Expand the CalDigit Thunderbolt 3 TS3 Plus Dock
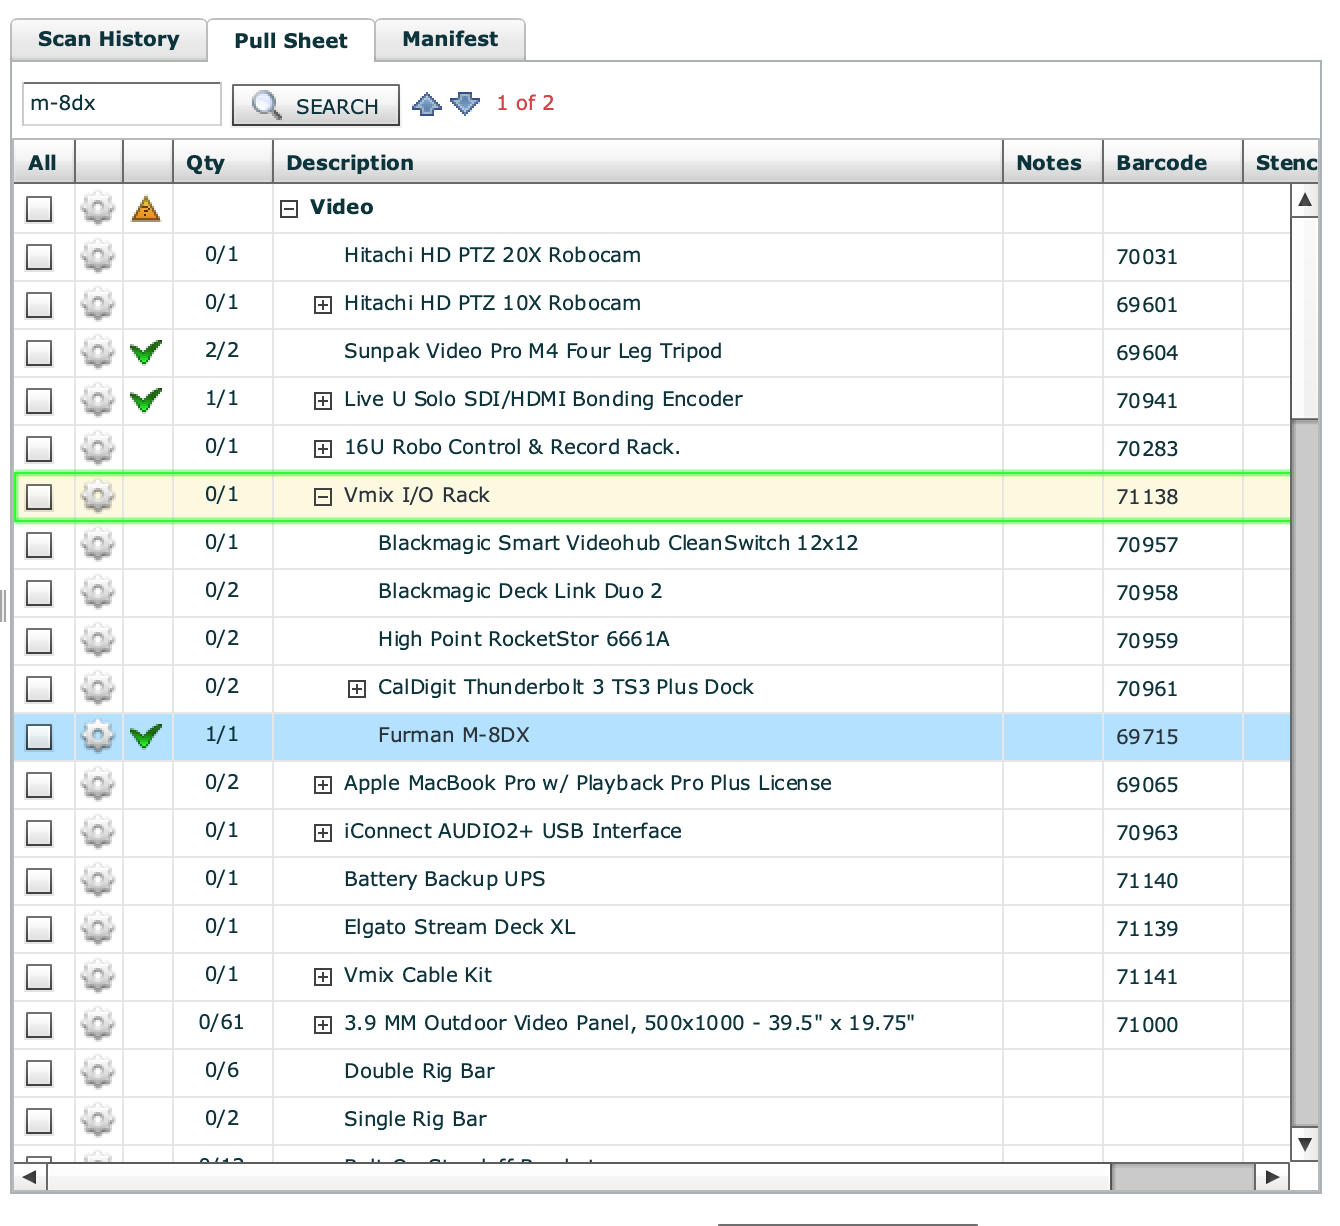 pyautogui.click(x=357, y=689)
